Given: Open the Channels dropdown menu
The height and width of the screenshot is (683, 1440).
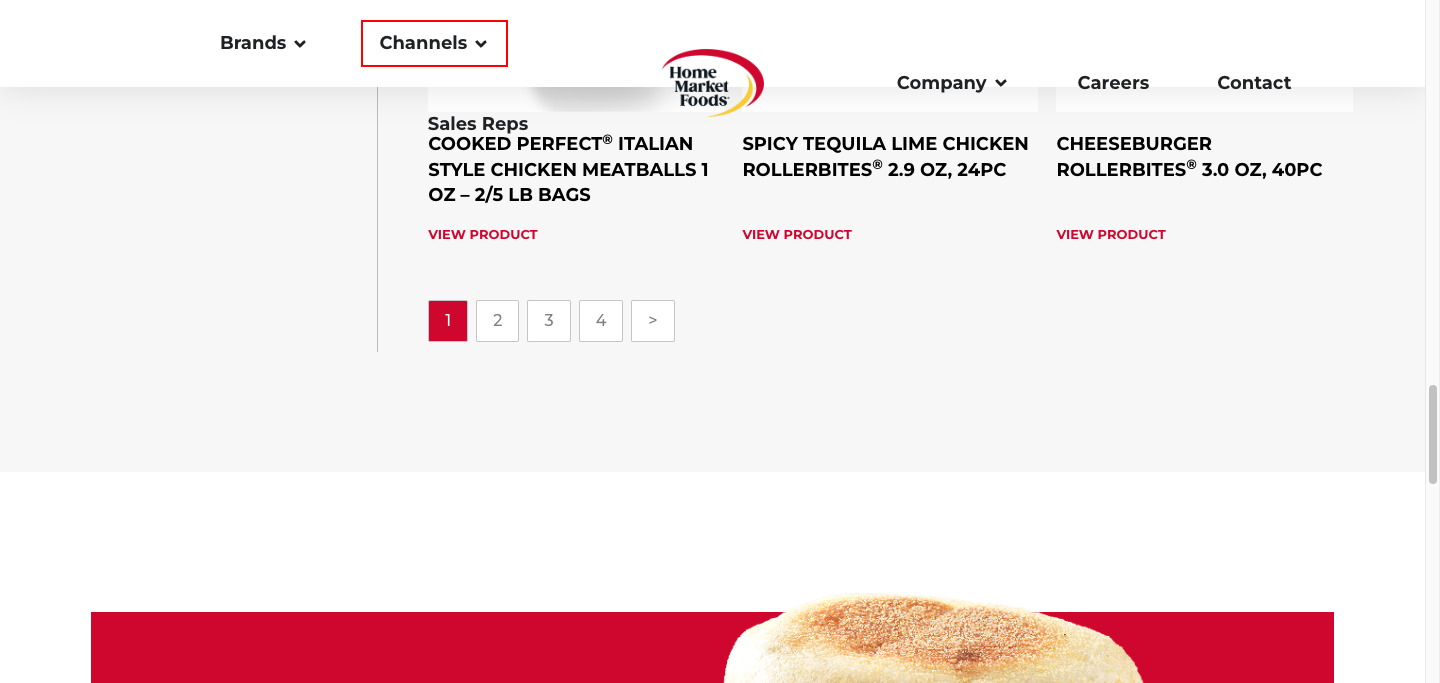Looking at the screenshot, I should pos(434,43).
